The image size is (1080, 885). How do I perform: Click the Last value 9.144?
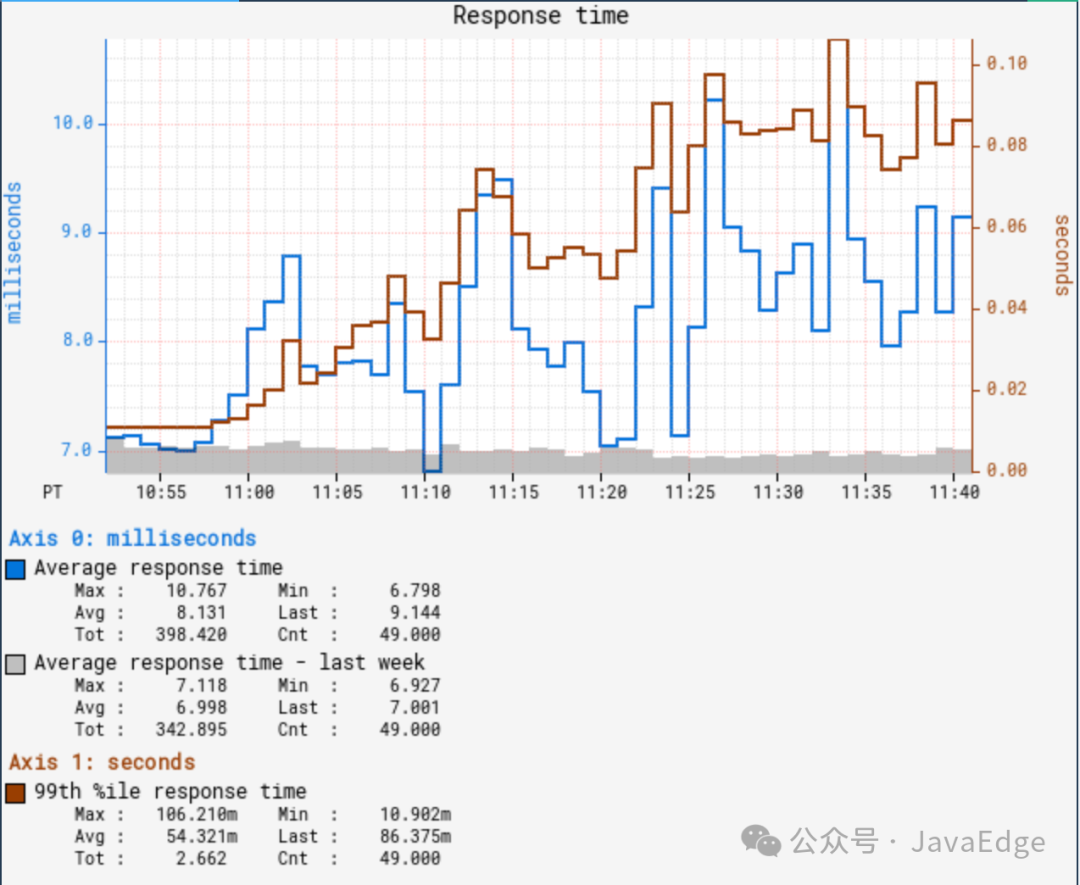tap(415, 613)
